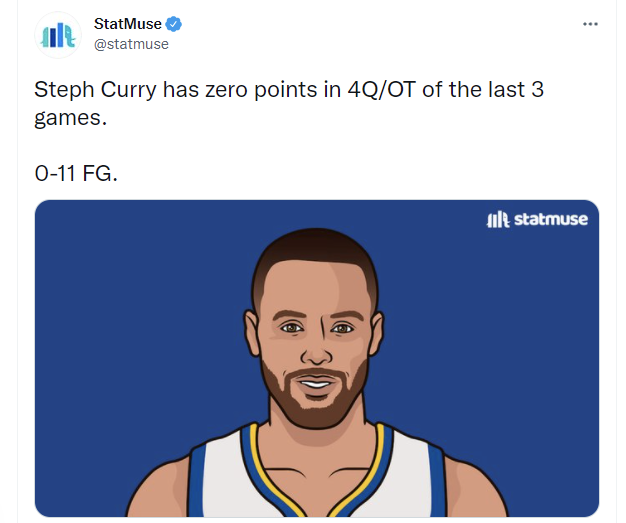Click the statmuse watermark bars icon in image
The width and height of the screenshot is (626, 523).
click(x=497, y=219)
